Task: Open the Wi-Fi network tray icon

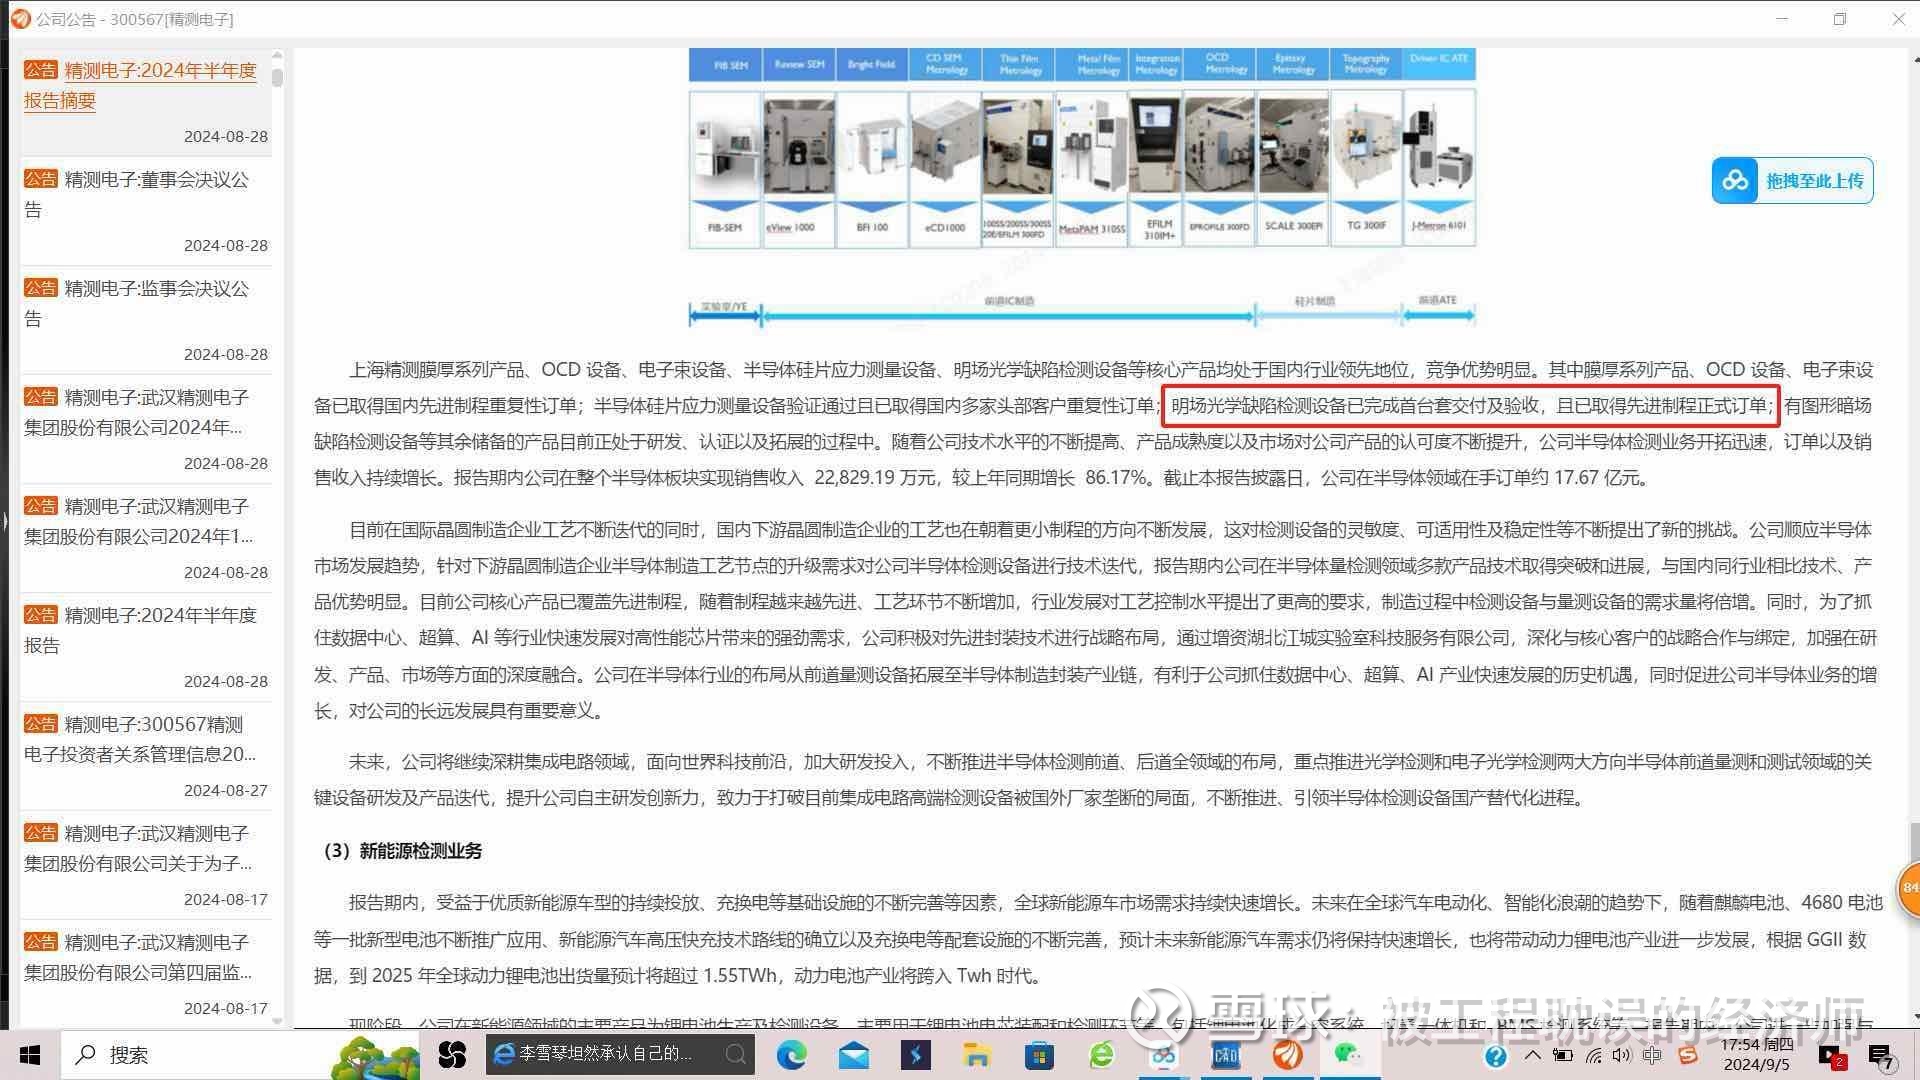Action: (x=1592, y=1055)
